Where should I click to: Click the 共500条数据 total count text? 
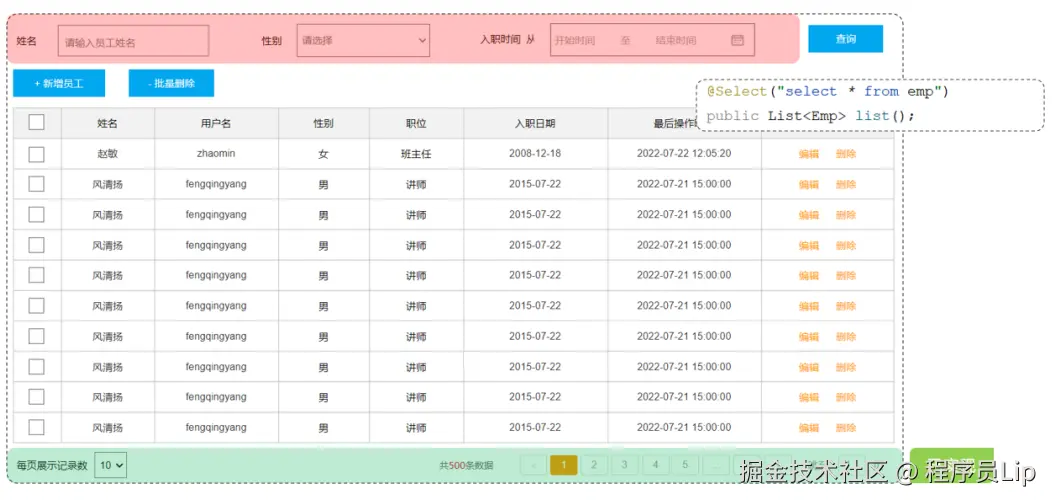[466, 465]
